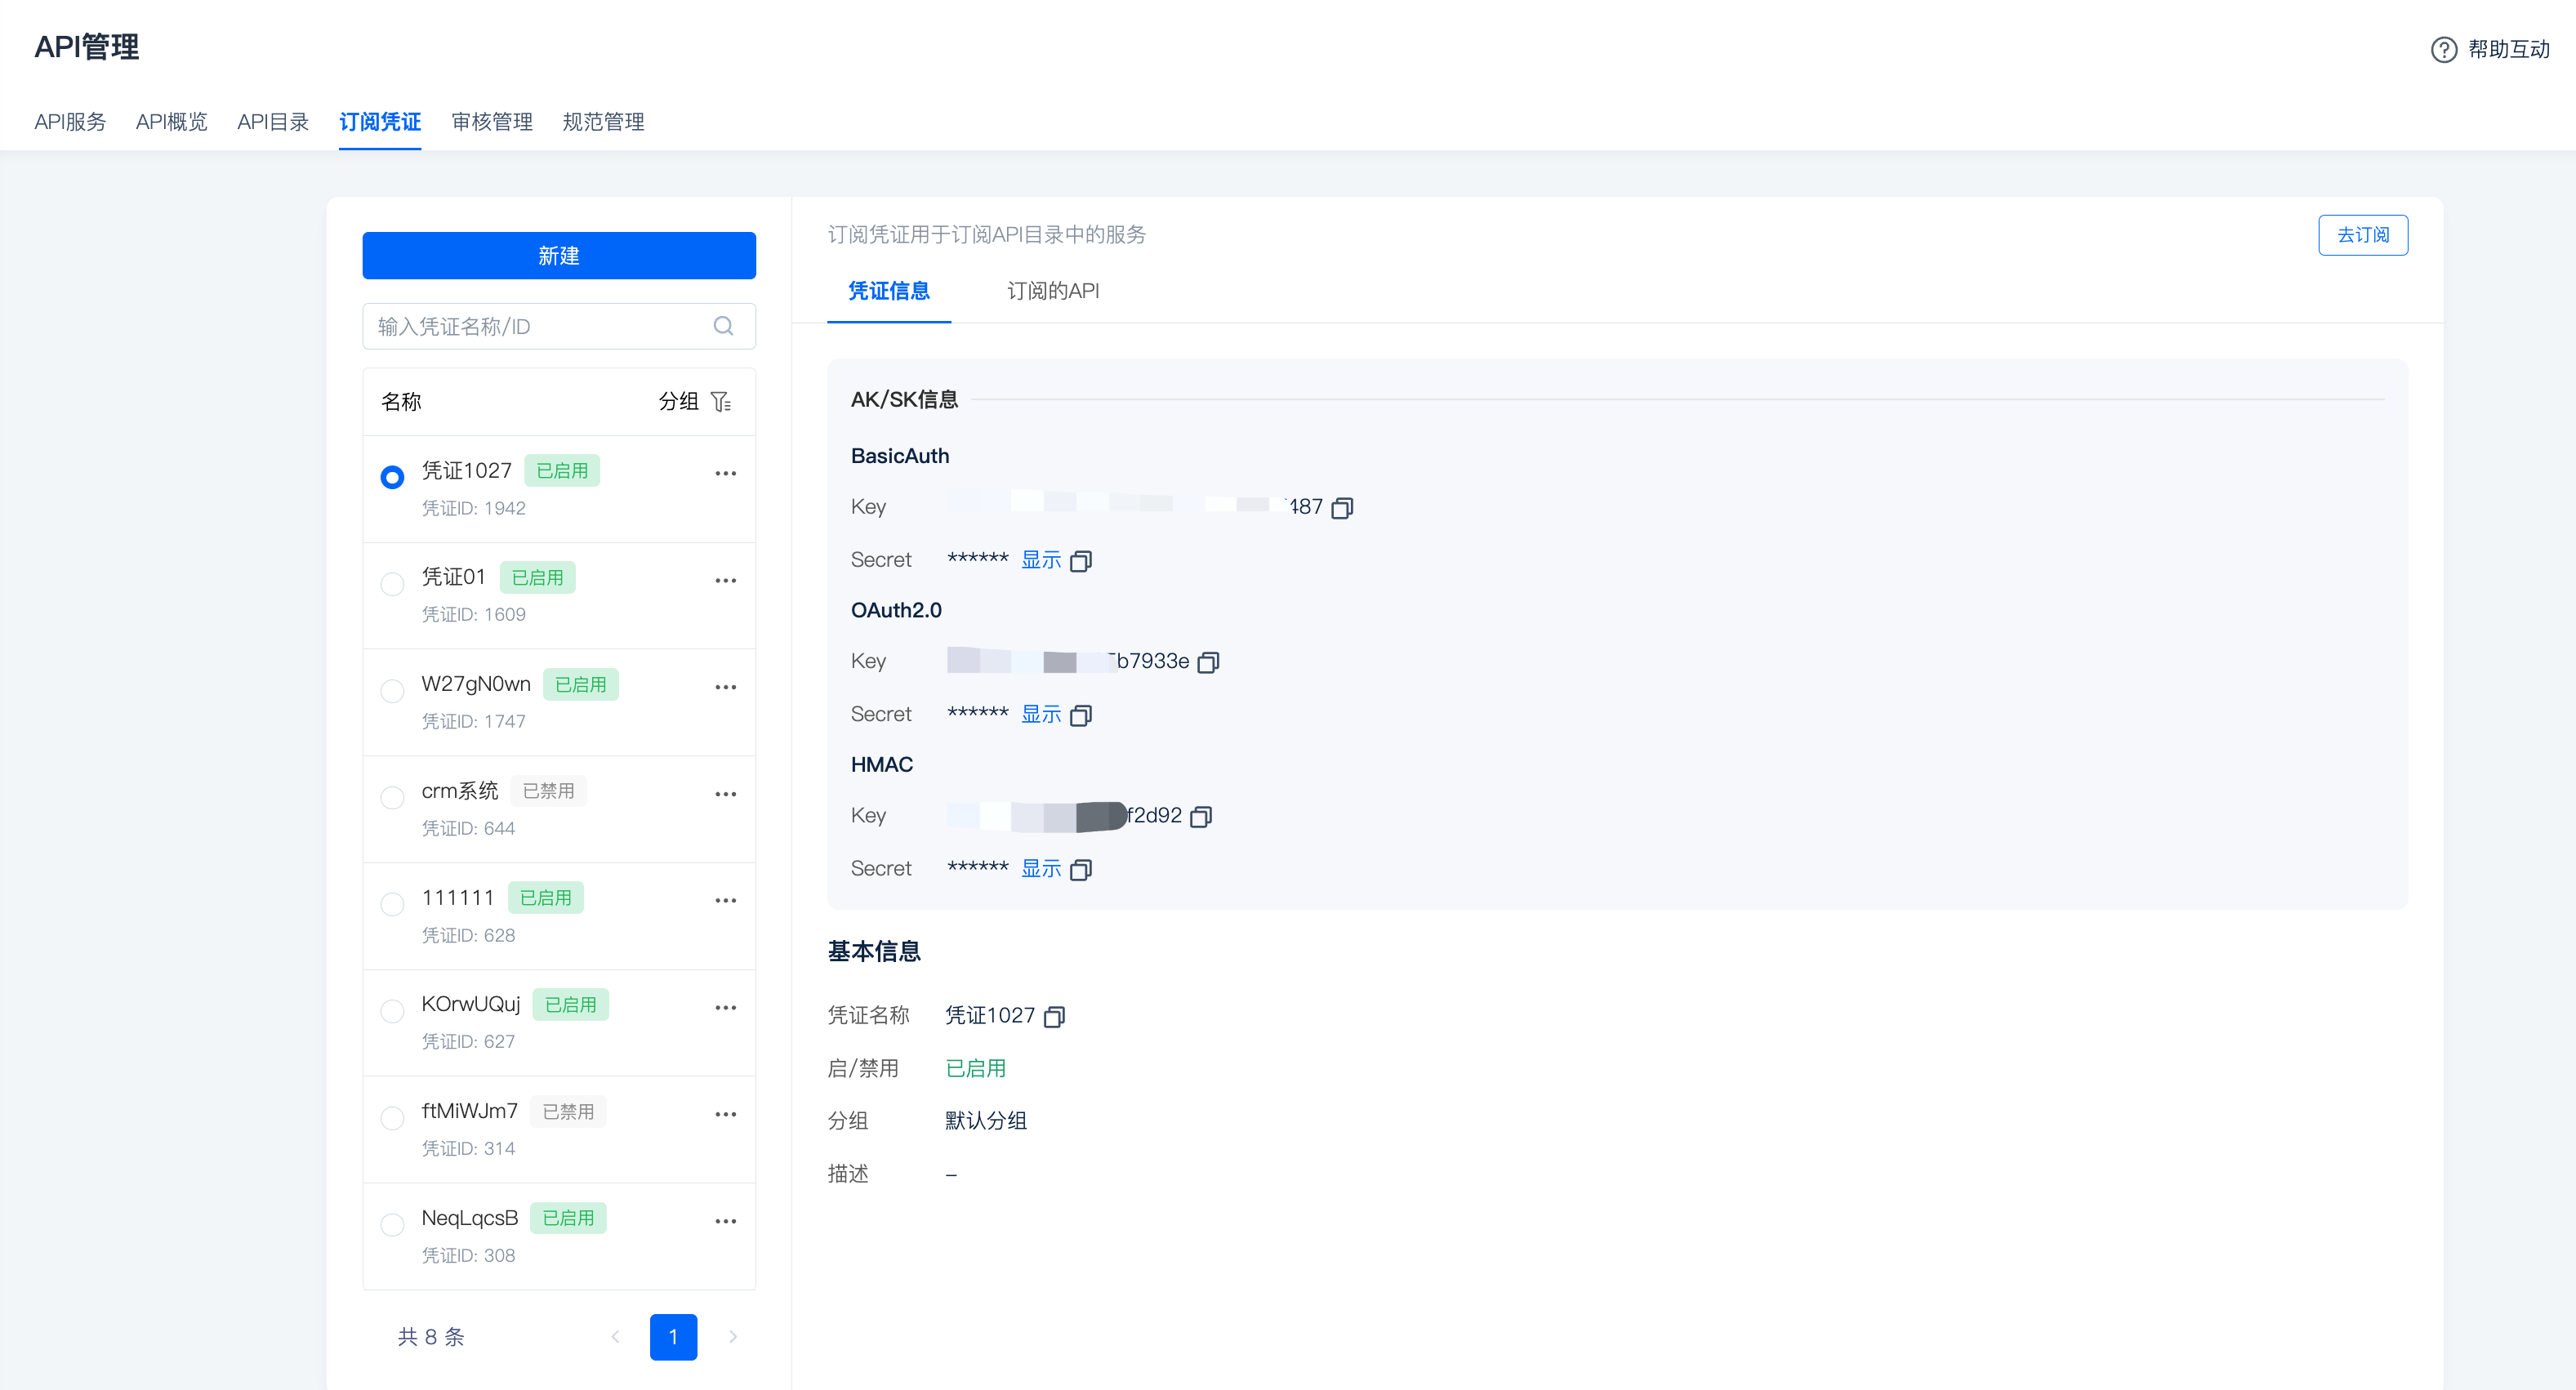Click the 共 8 条 total count
This screenshot has height=1390, width=2576.
pos(431,1337)
